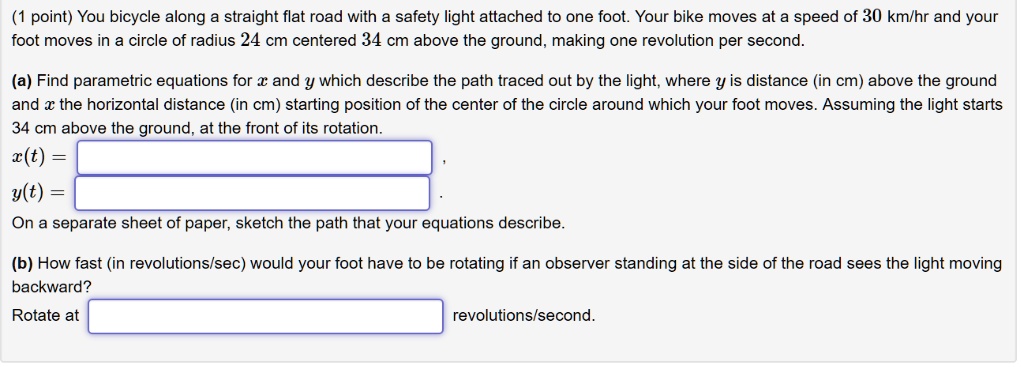Select the bold '(b)' part marker
Image resolution: width=1021 pixels, height=367 pixels.
[x=22, y=264]
